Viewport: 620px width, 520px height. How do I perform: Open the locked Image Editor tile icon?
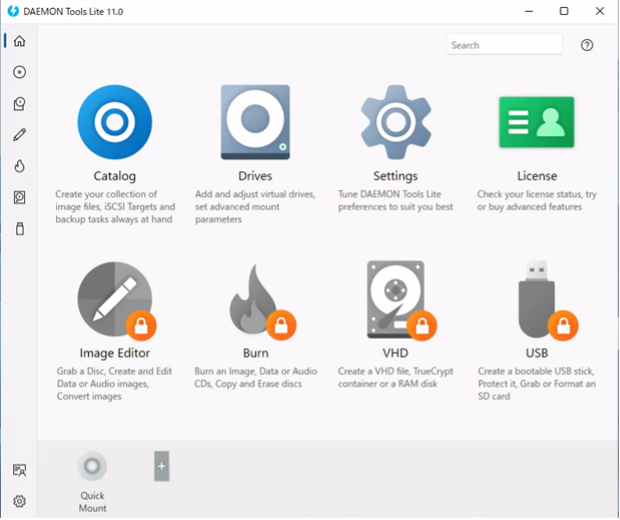pyautogui.click(x=115, y=299)
